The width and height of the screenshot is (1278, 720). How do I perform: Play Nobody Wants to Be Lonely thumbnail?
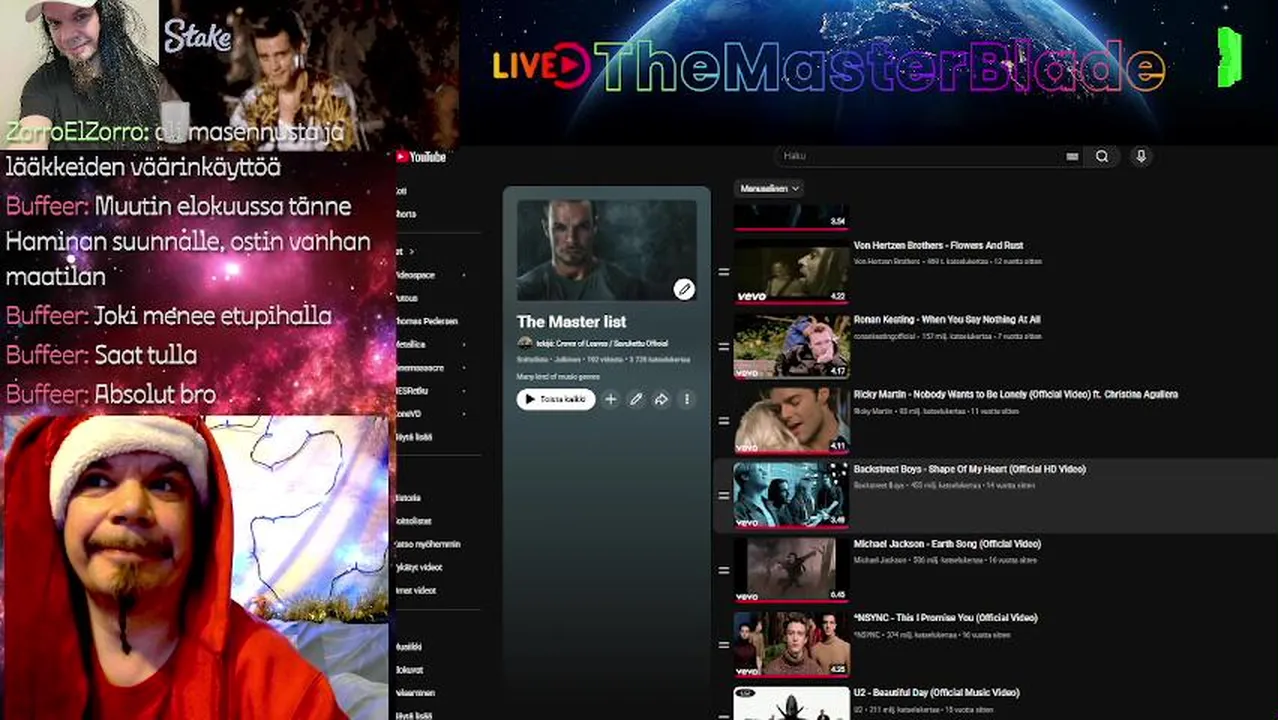pos(791,421)
